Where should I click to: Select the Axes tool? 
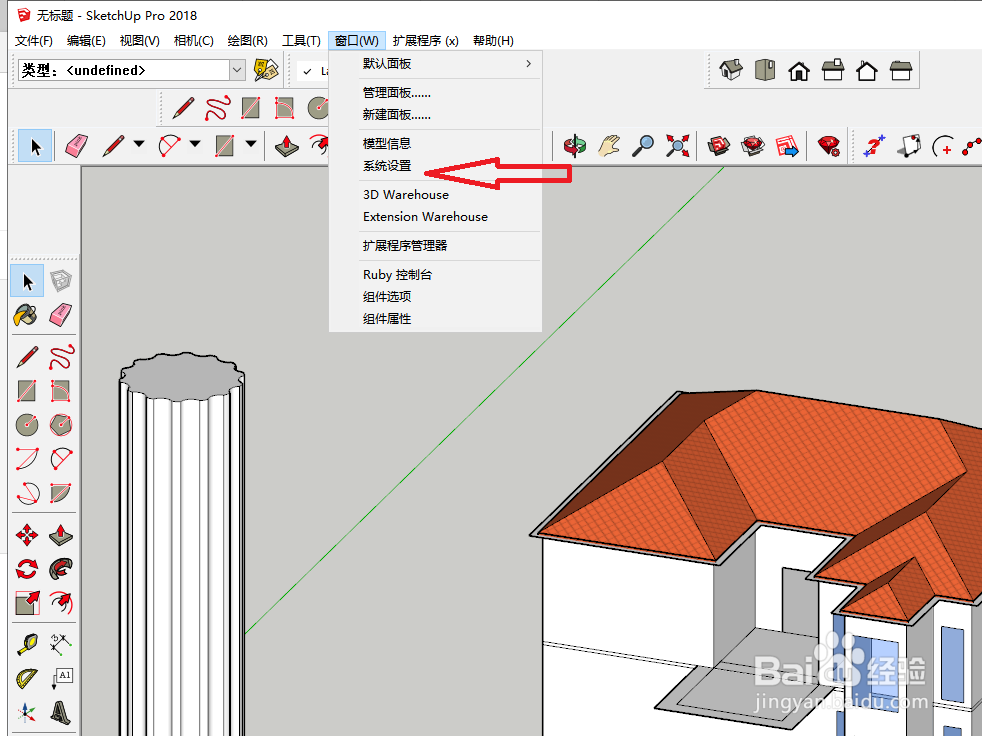[26, 712]
